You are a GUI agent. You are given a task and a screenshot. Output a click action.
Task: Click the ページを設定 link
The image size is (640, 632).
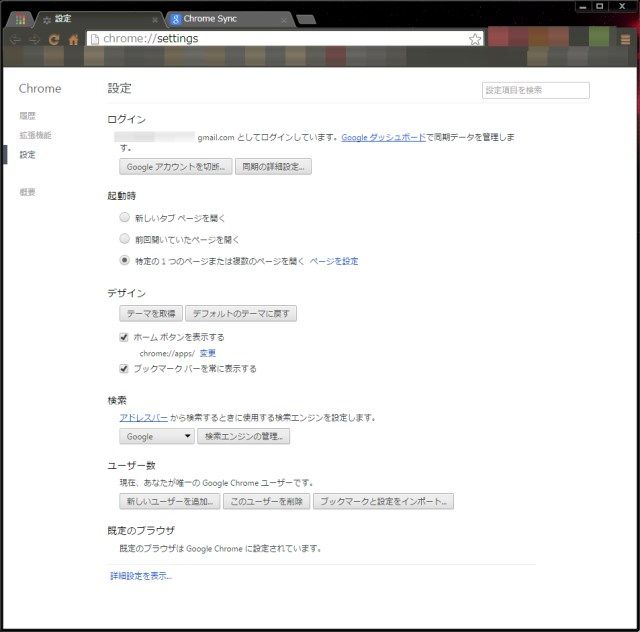[x=334, y=261]
